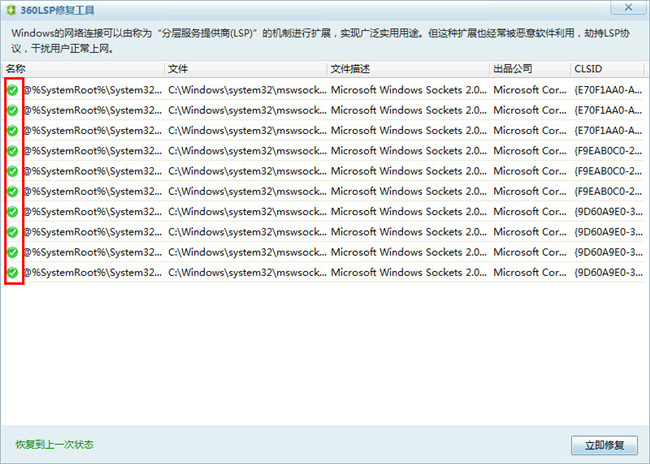
Task: Sort by the 名称 column header
Action: 83,69
